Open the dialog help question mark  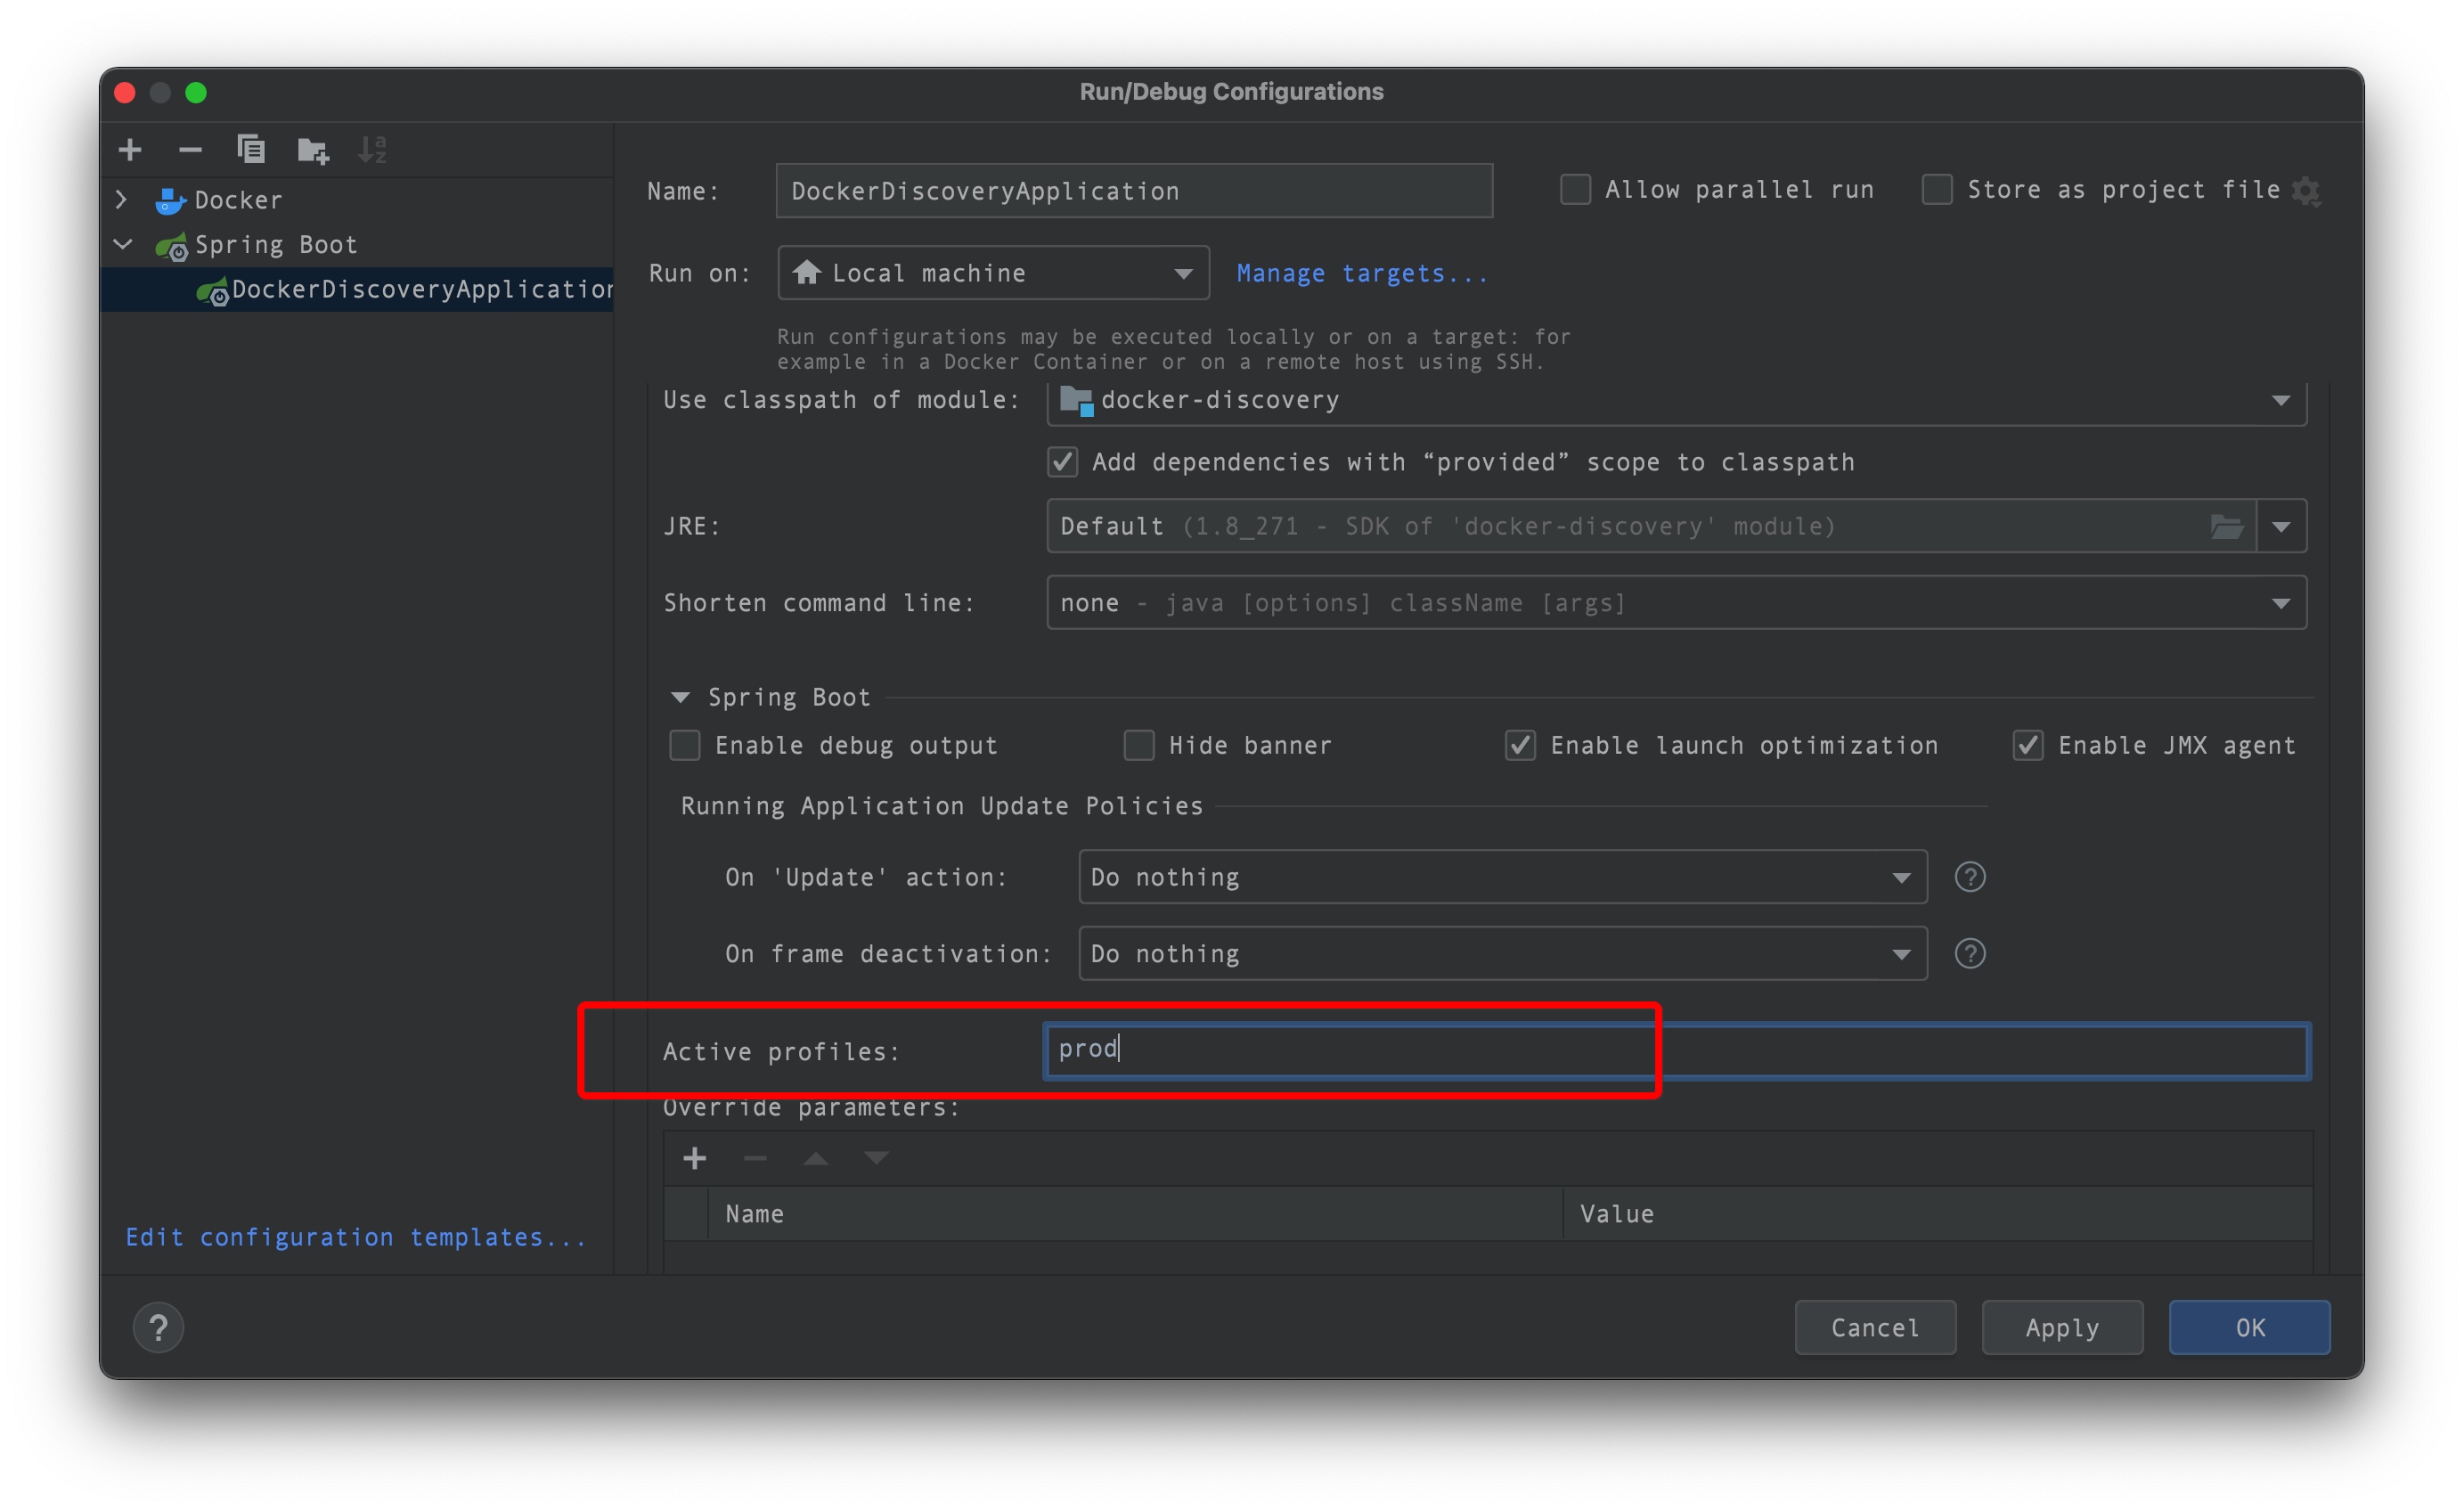(x=158, y=1327)
